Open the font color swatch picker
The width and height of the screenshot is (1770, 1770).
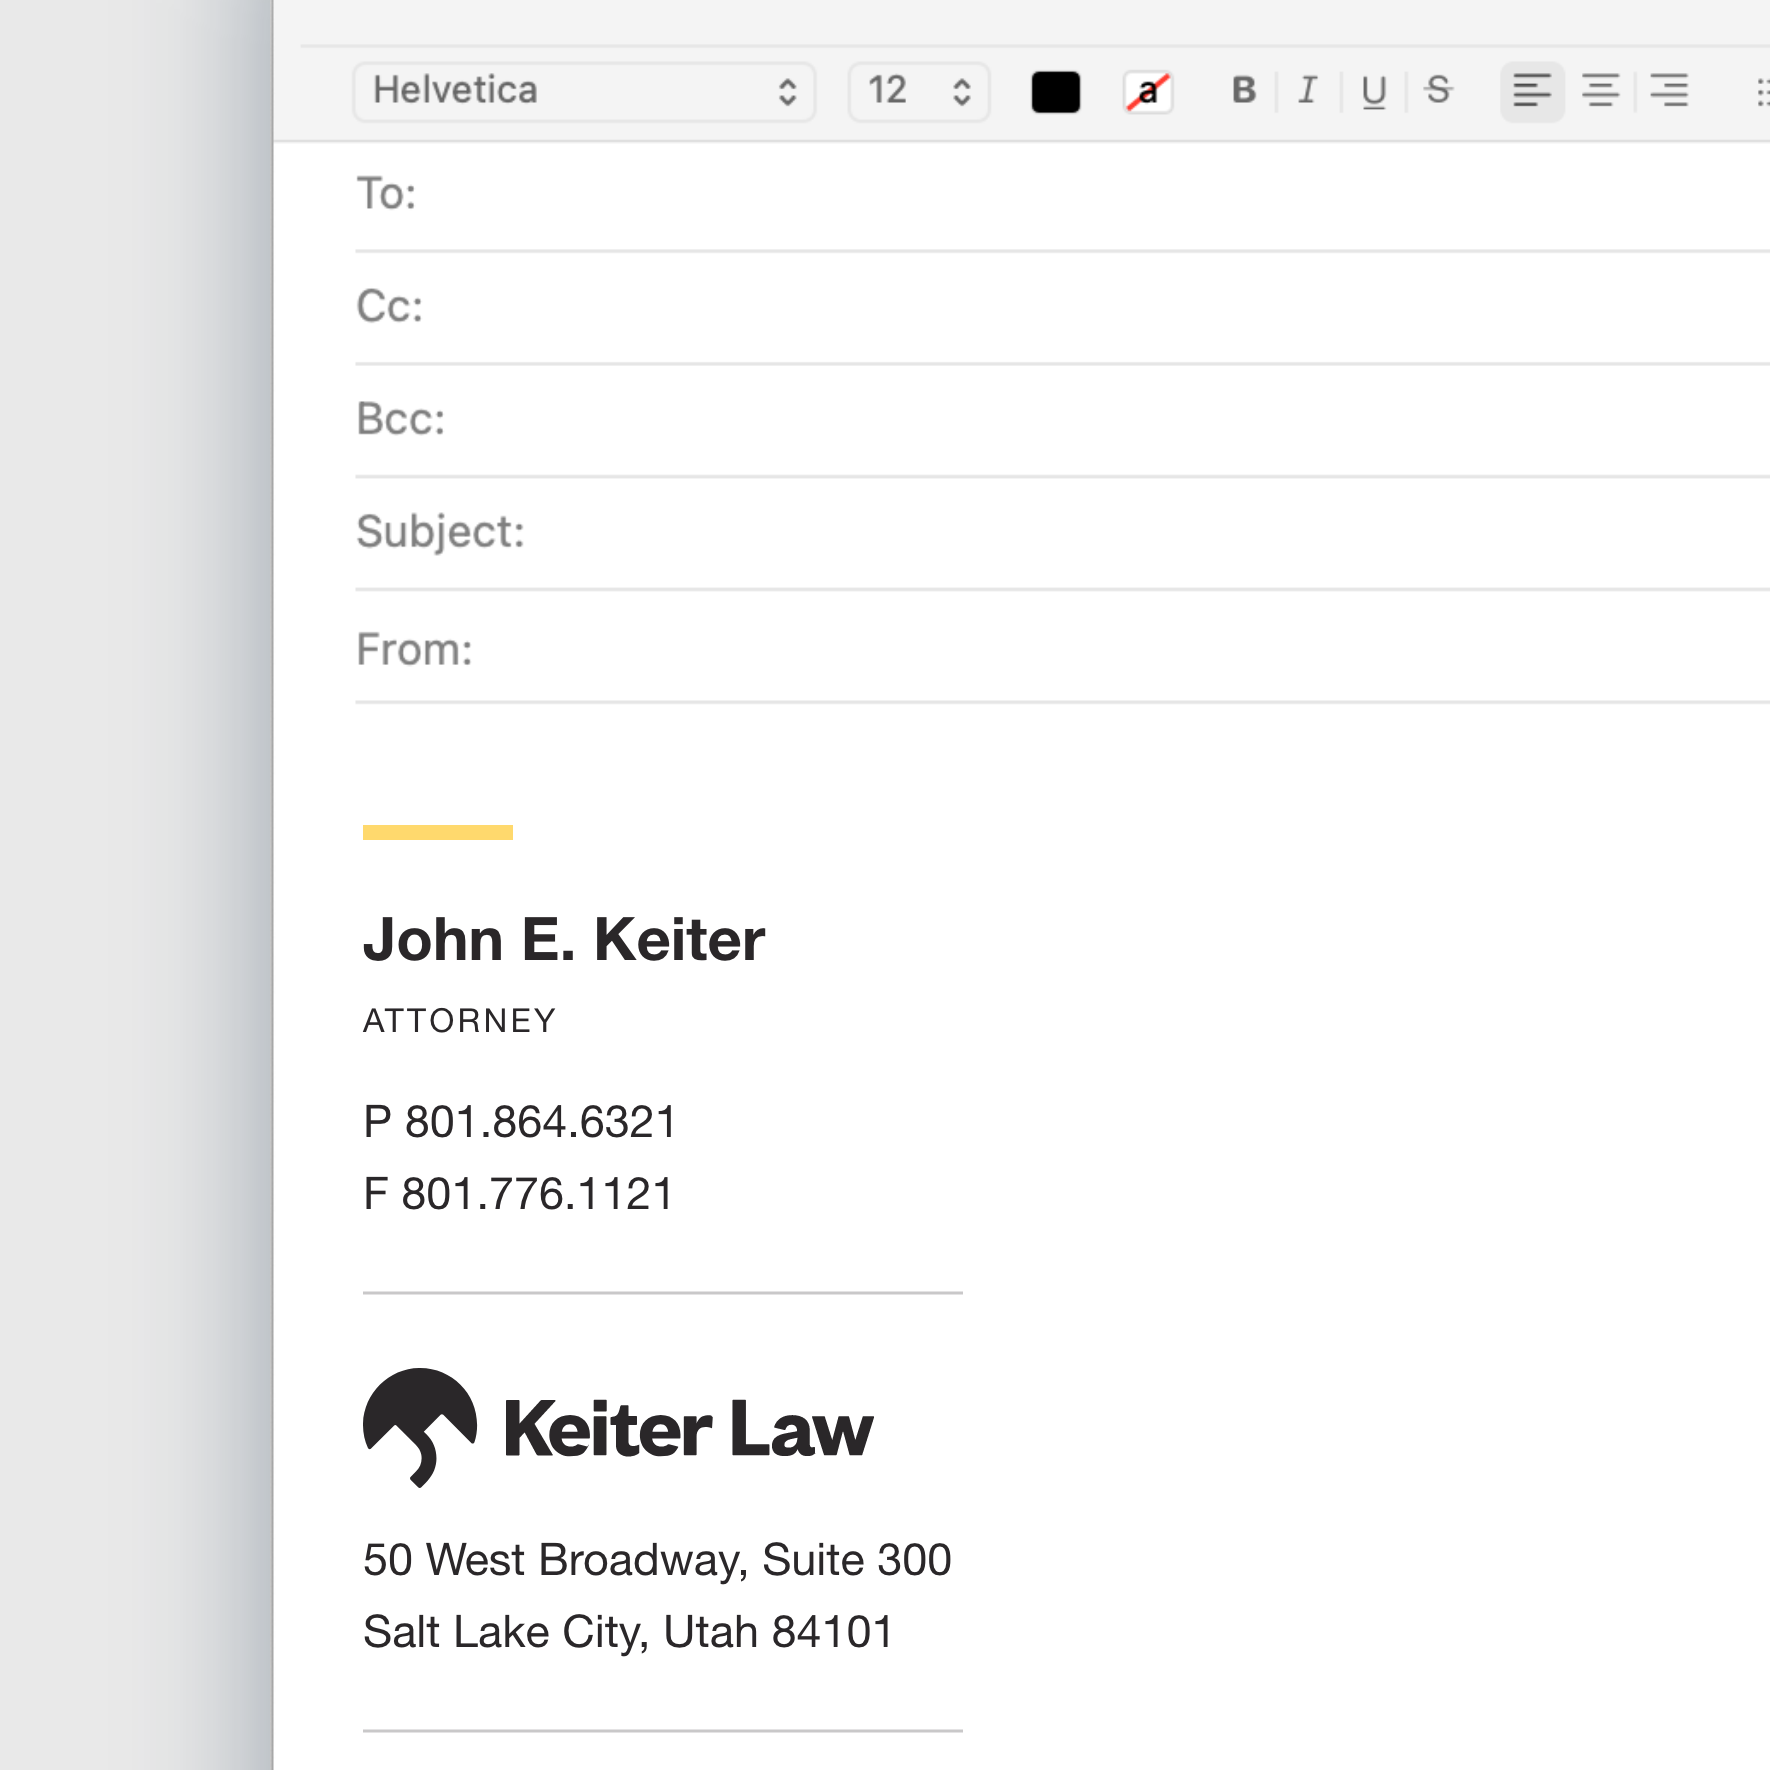click(x=1055, y=91)
